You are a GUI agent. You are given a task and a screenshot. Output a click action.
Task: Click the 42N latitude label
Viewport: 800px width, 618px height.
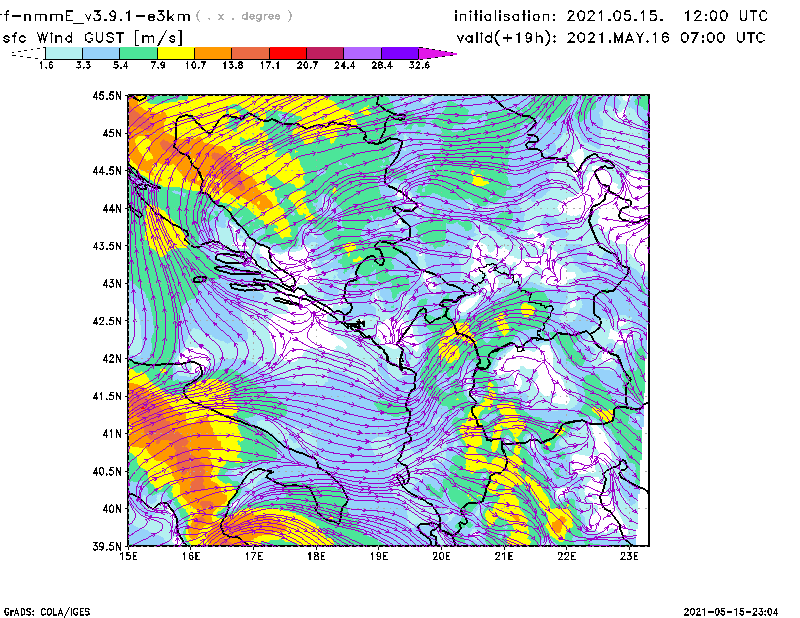[112, 359]
